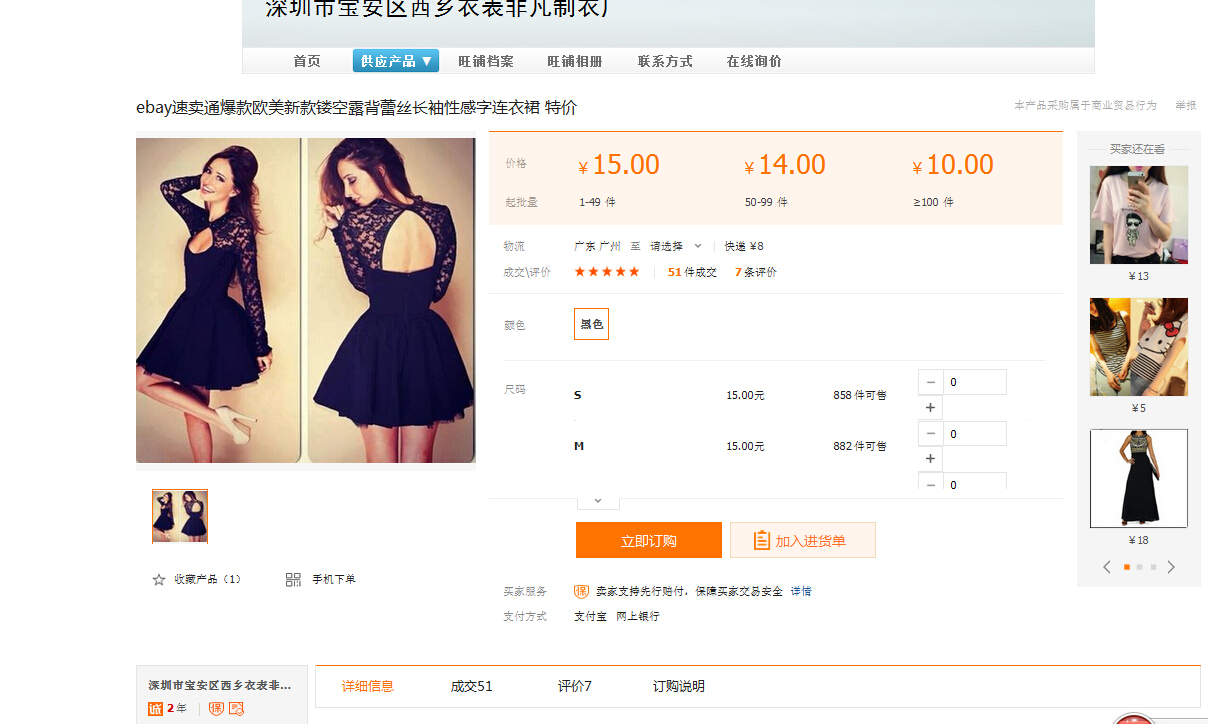Image resolution: width=1208 pixels, height=724 pixels.
Task: Click the plus icon for size S
Action: 930,408
